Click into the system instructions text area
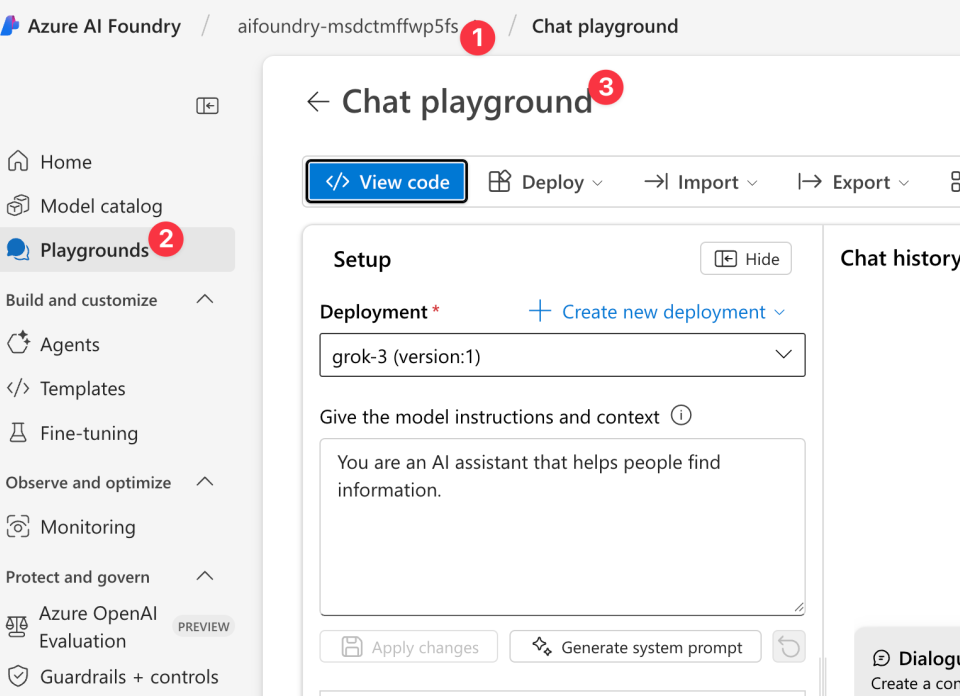 pos(562,527)
